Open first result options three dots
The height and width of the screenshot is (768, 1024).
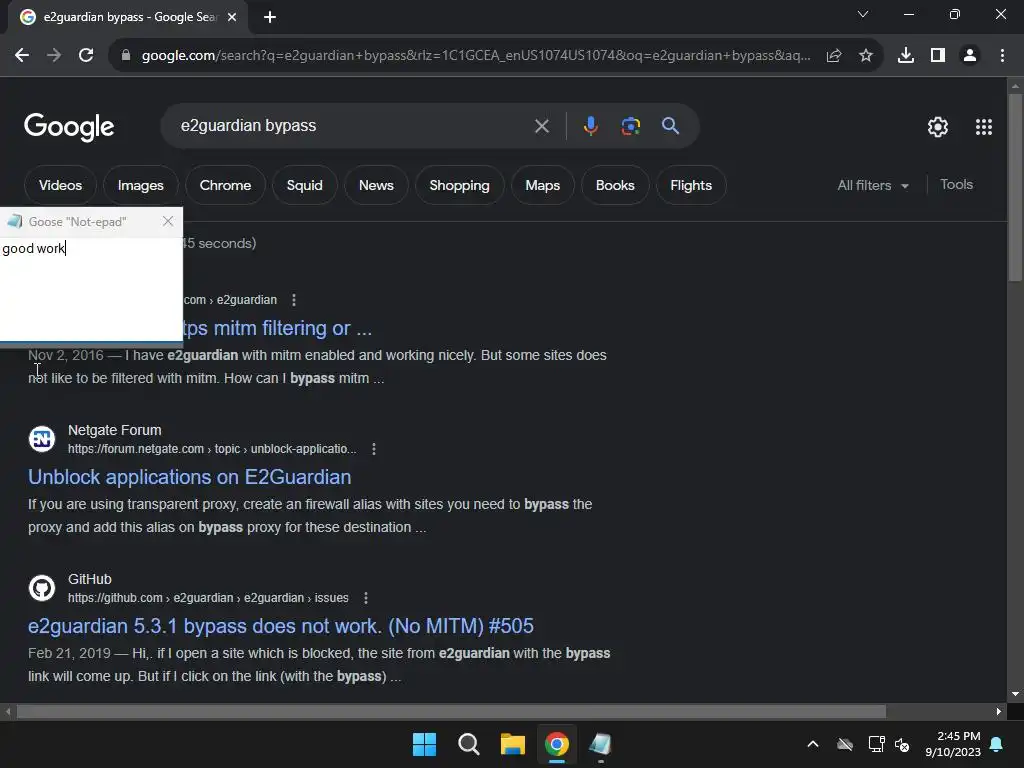(x=294, y=300)
